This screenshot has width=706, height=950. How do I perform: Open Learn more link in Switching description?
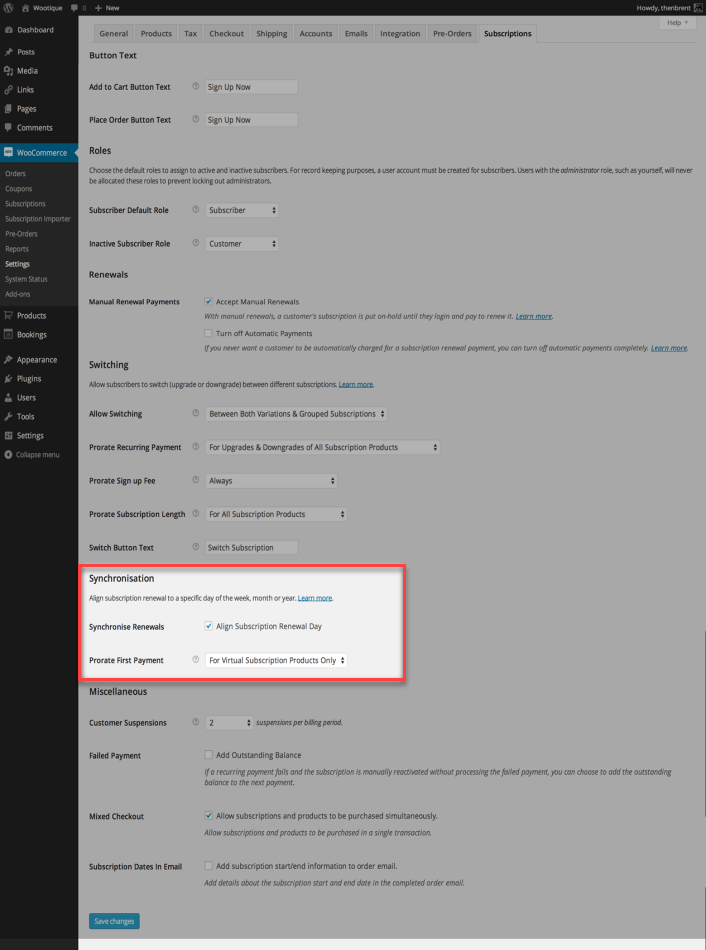356,384
